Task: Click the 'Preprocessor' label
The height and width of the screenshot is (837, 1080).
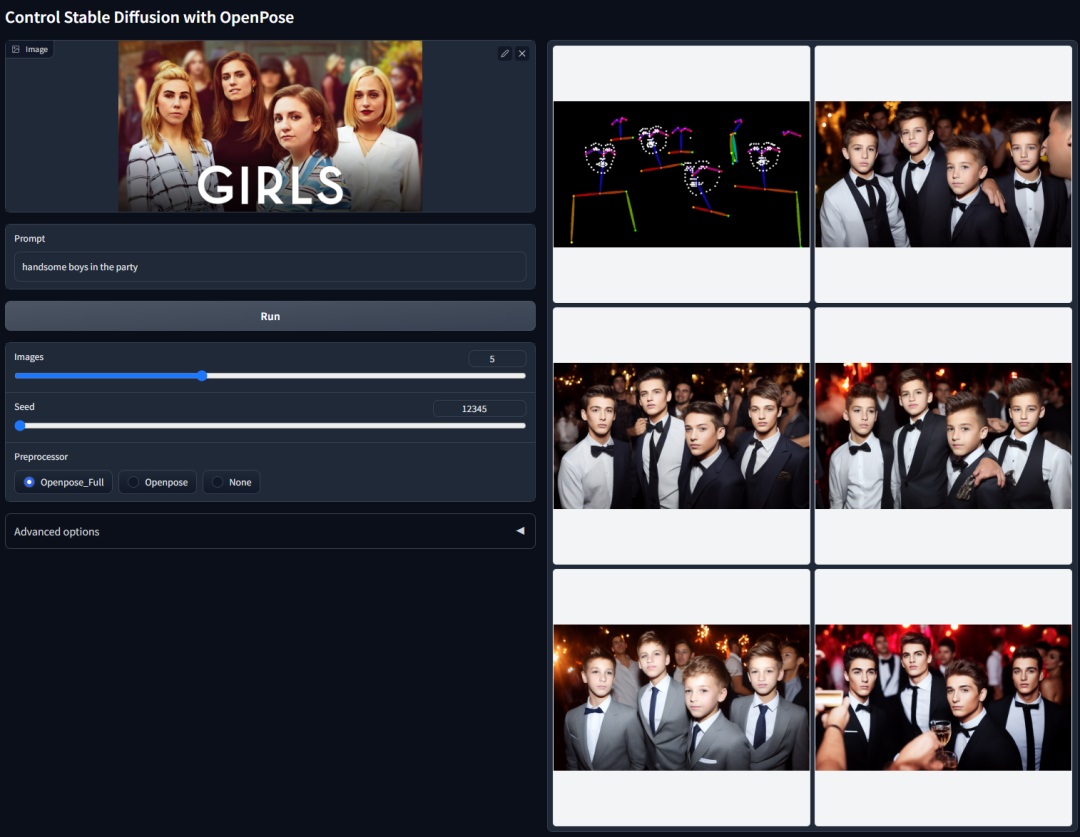Action: coord(41,457)
